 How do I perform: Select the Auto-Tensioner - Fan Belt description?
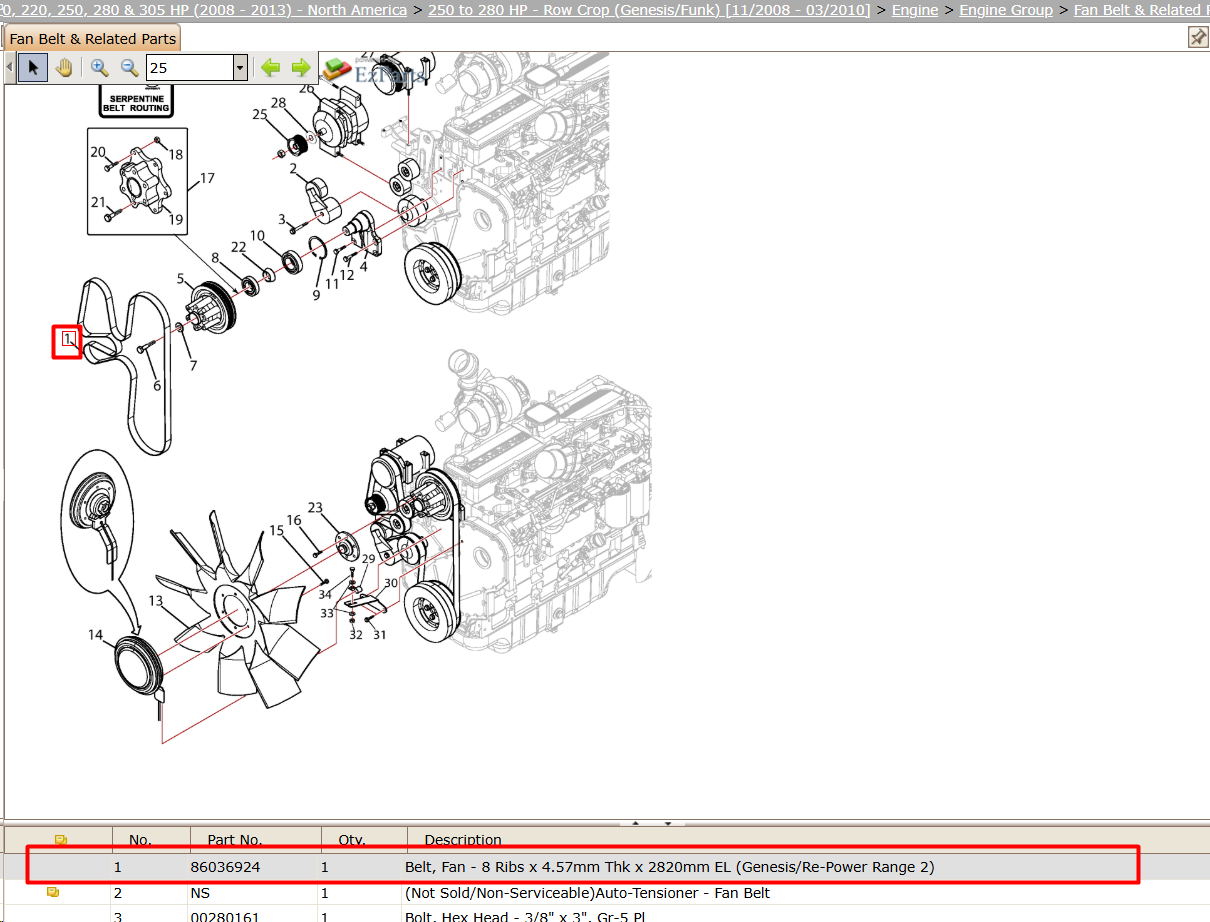(587, 893)
